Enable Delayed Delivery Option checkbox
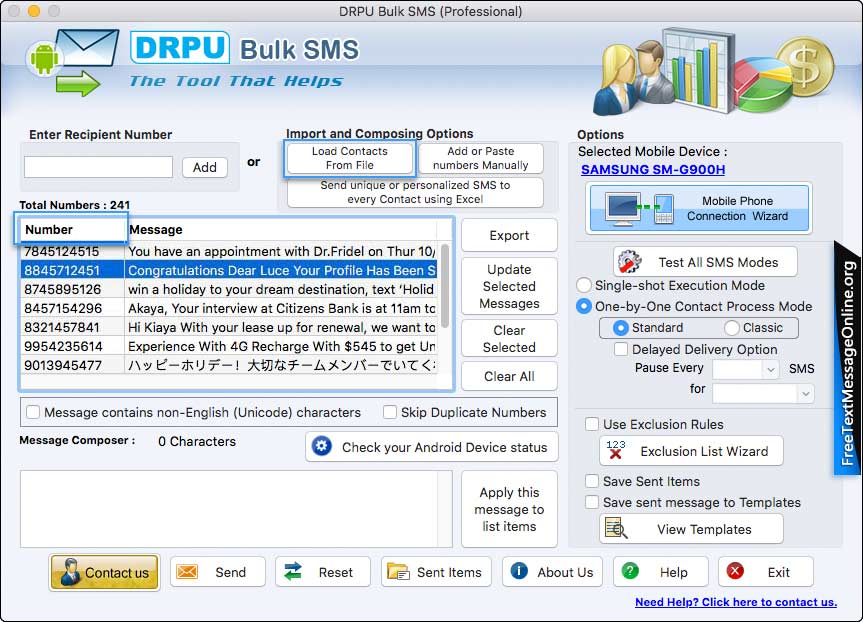Screen dimensions: 863x622 coord(621,349)
